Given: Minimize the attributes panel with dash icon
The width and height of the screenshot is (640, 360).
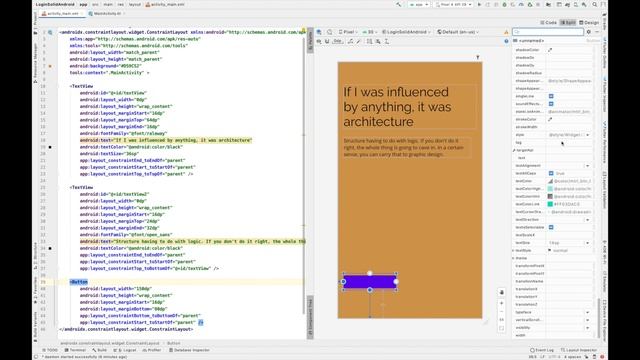Looking at the screenshot, I should click(597, 32).
